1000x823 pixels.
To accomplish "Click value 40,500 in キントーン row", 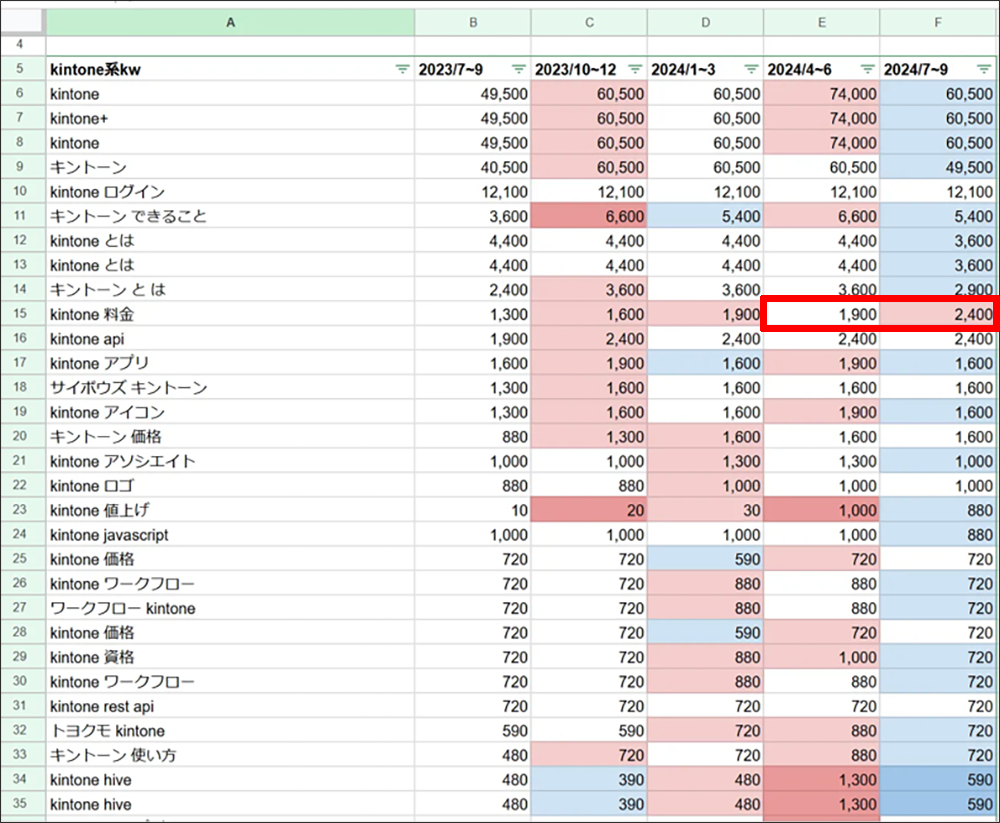I will click(473, 167).
